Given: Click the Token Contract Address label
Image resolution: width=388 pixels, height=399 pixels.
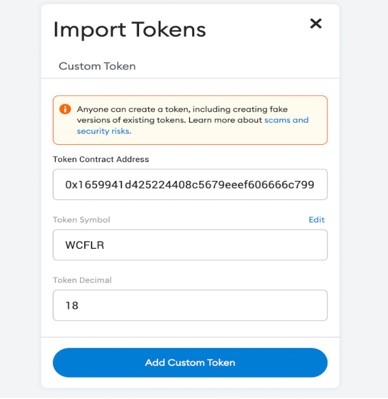Looking at the screenshot, I should 101,159.
